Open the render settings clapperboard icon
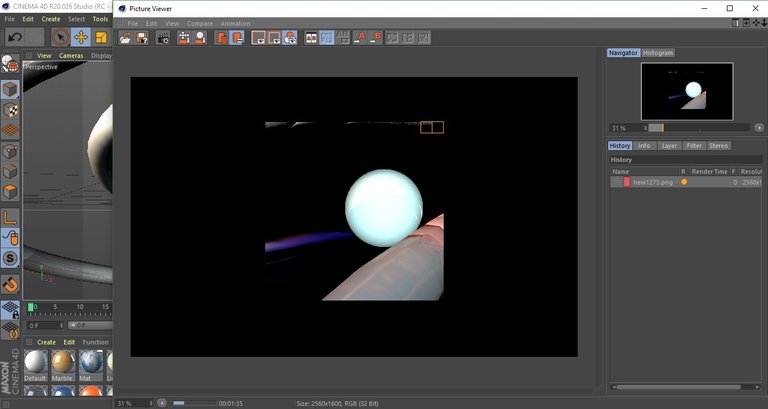 point(163,38)
